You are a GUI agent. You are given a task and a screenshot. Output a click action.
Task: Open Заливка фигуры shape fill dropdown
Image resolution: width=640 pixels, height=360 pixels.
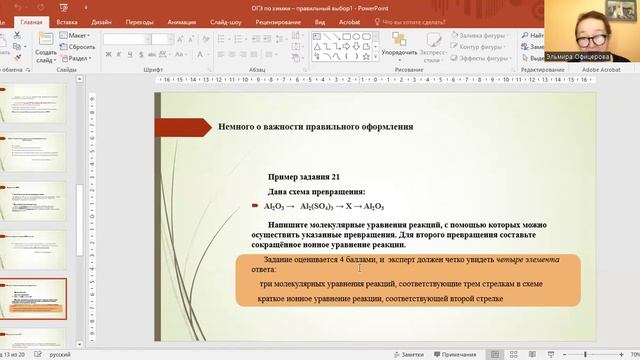tap(480, 36)
